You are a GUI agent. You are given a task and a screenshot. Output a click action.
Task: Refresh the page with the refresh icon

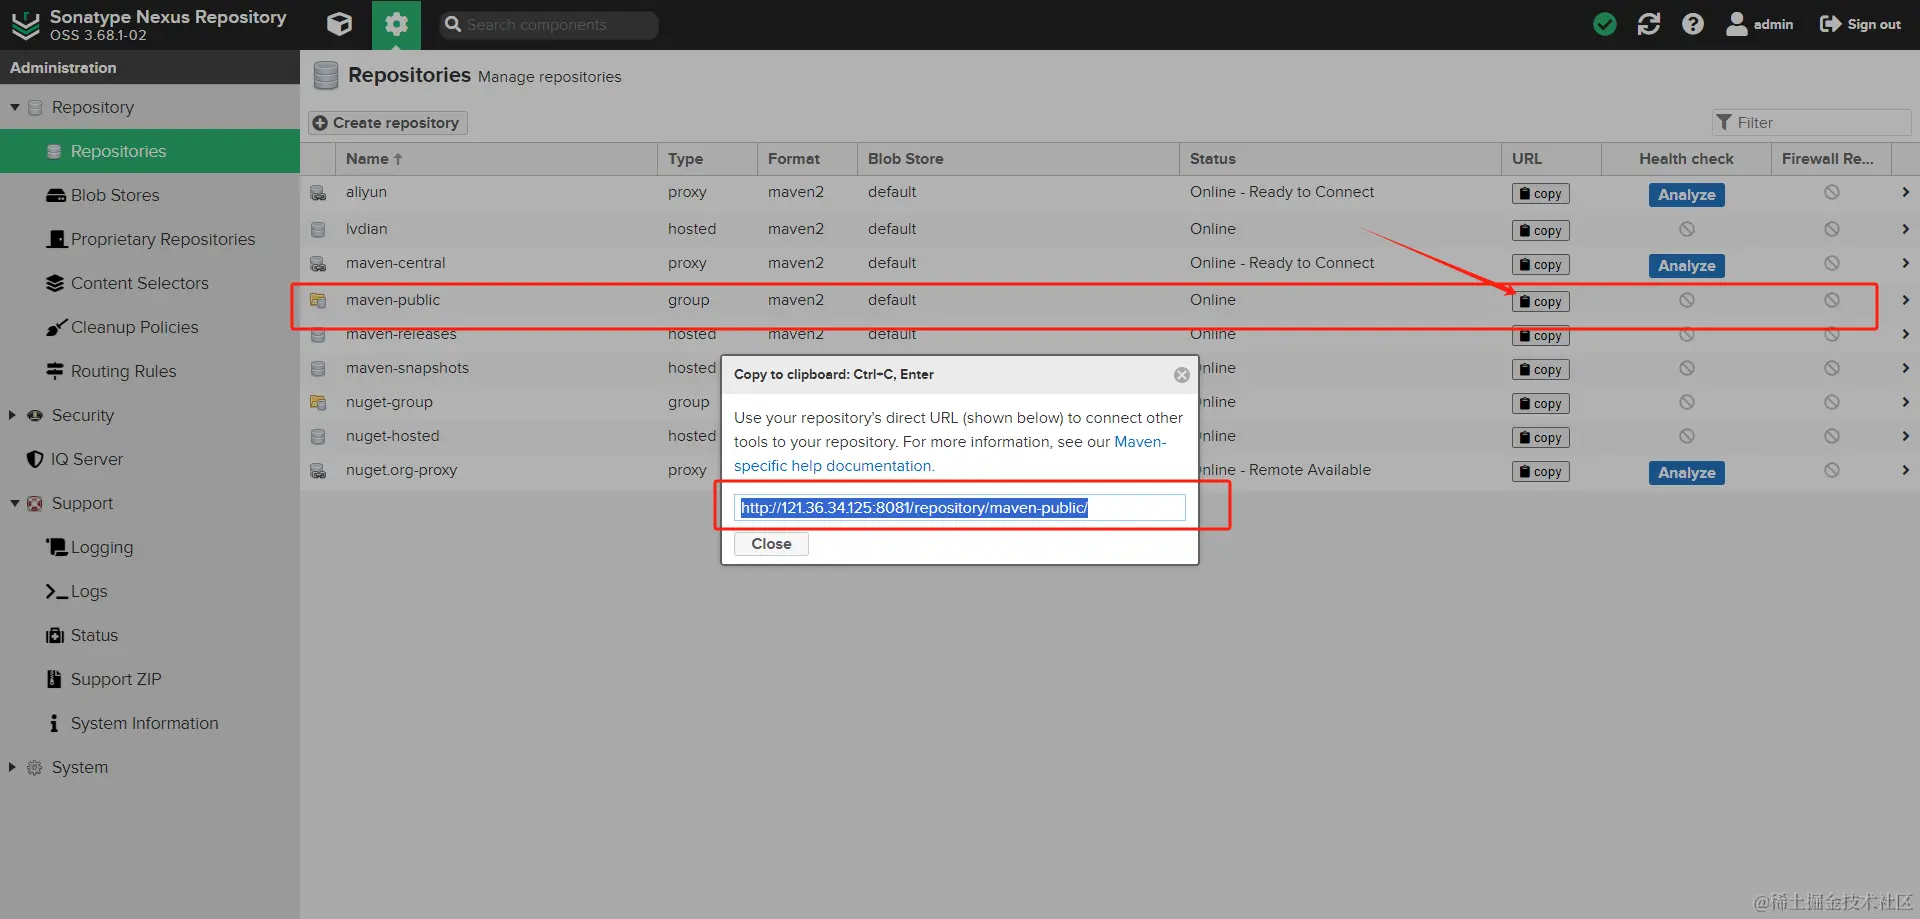pyautogui.click(x=1649, y=24)
